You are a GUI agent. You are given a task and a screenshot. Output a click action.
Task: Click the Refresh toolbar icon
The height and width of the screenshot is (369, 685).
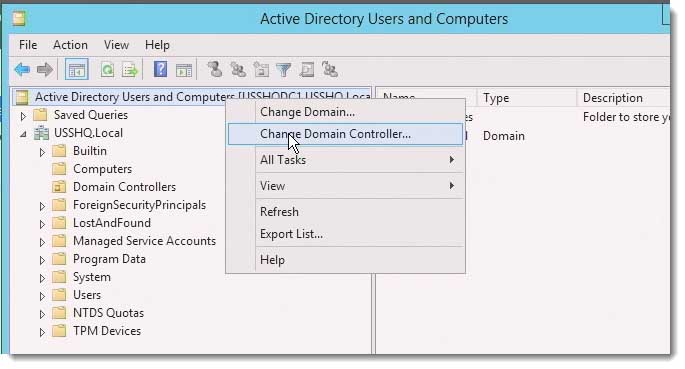click(107, 69)
